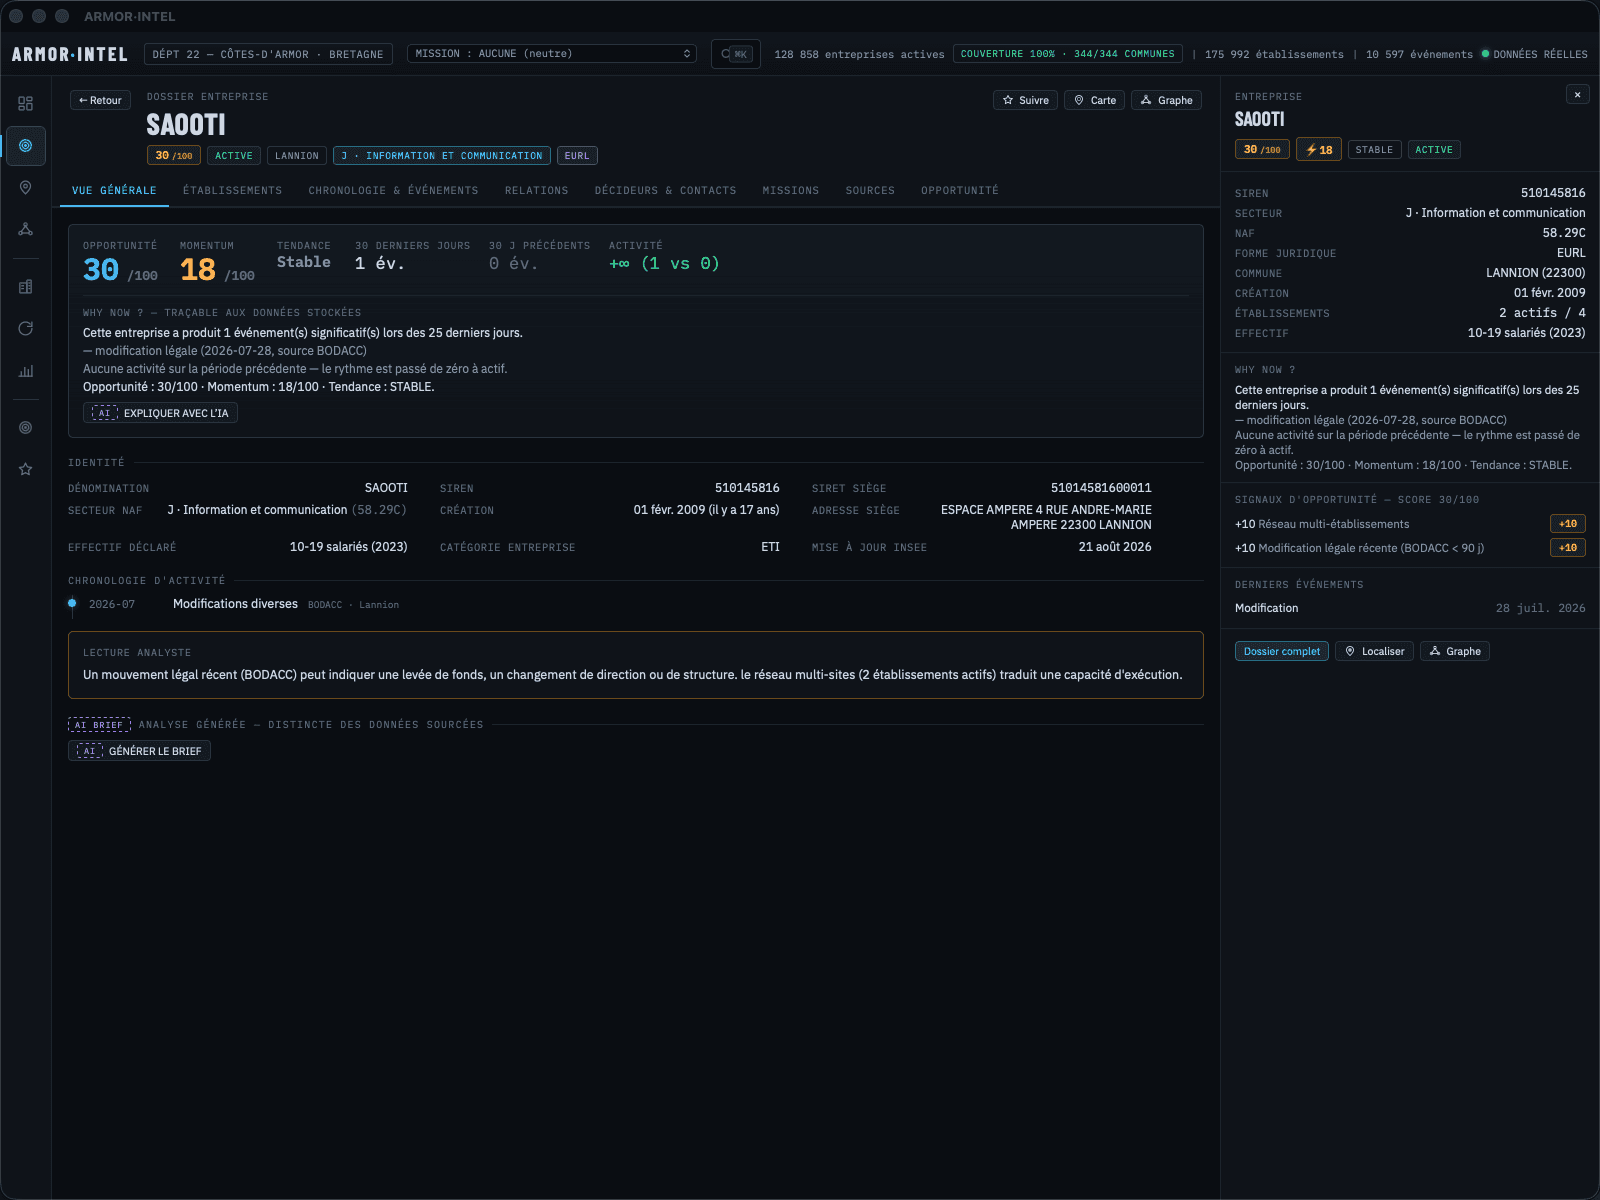Click the Carte button in the dossier header
This screenshot has width=1600, height=1200.
[1095, 100]
